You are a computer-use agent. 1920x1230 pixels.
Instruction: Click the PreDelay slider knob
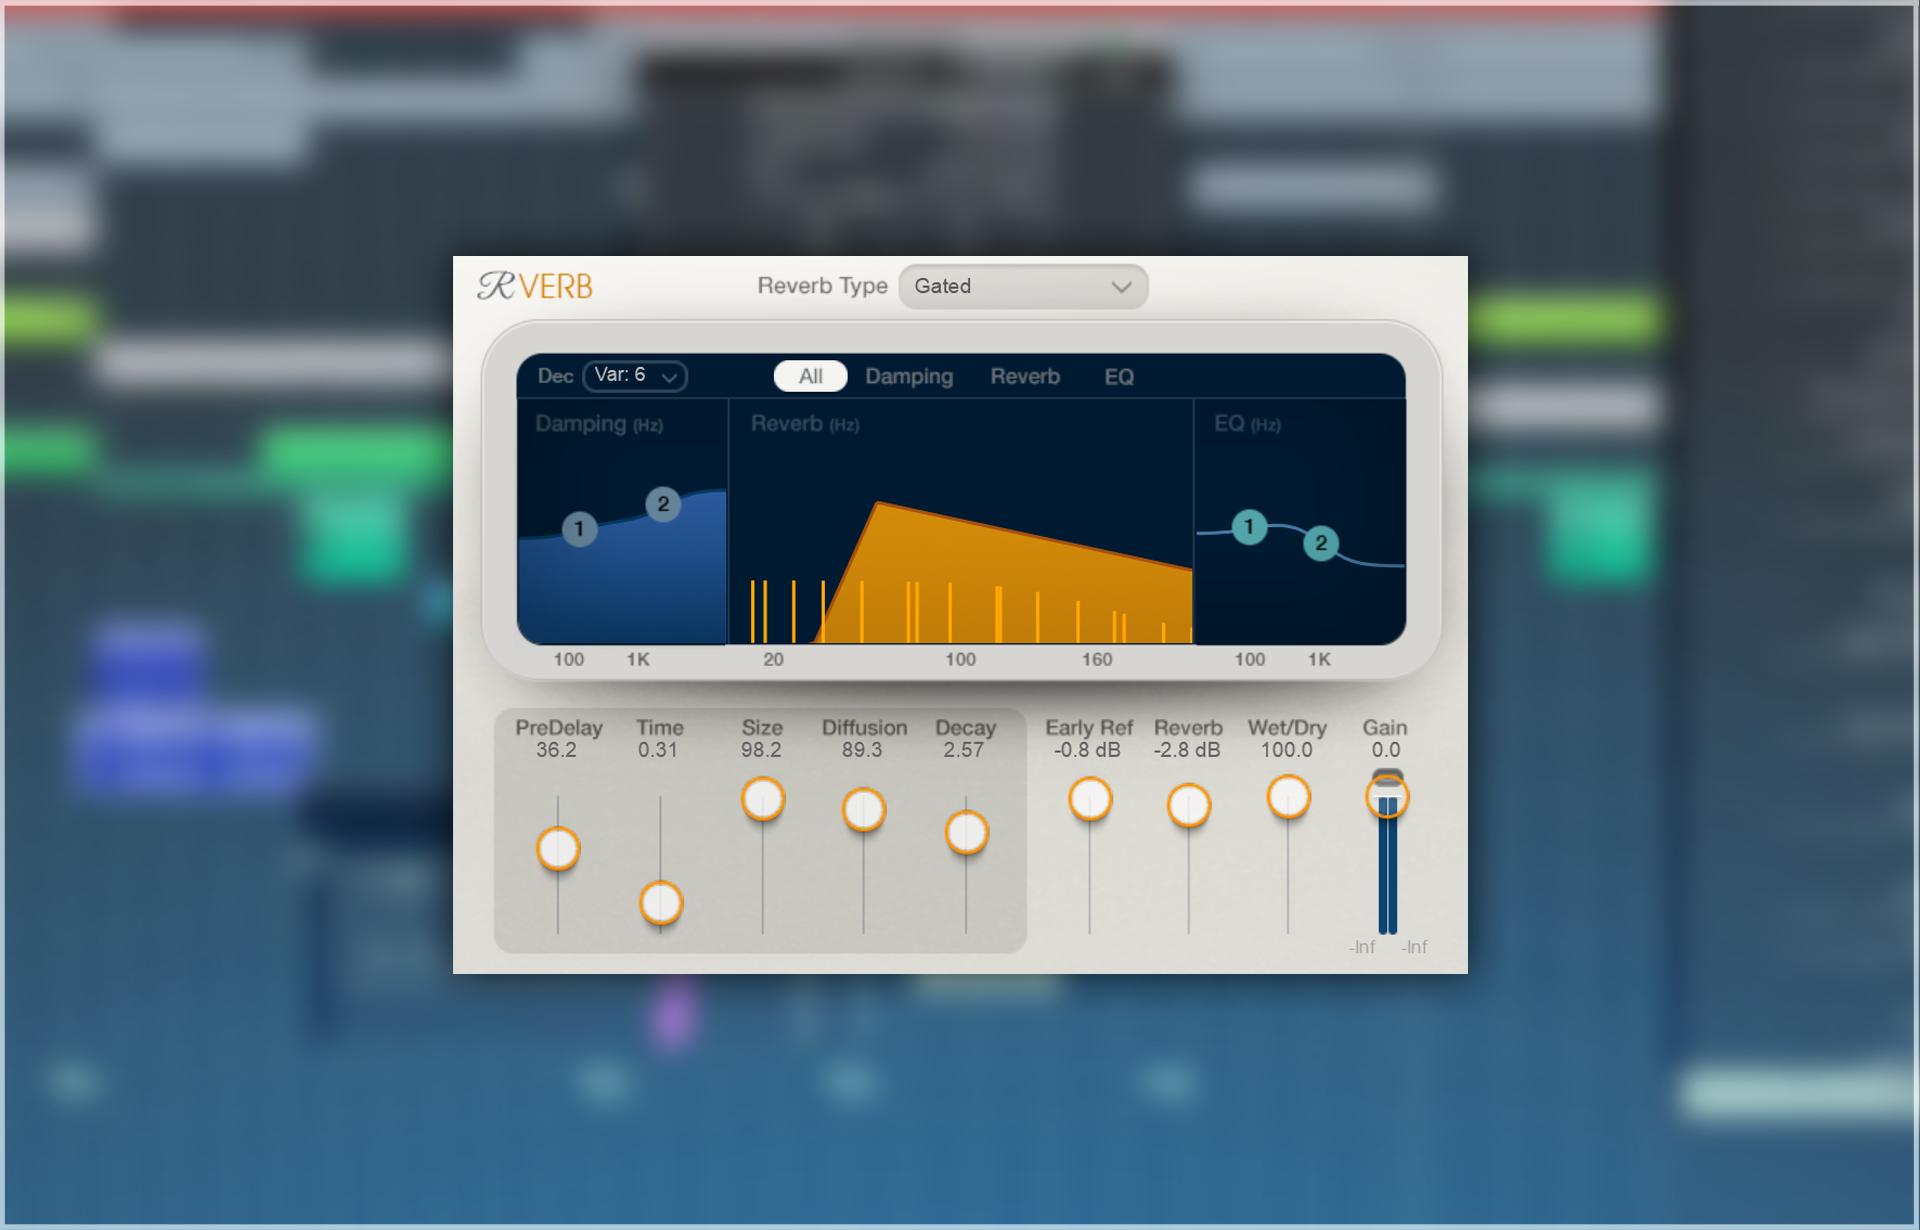[558, 849]
